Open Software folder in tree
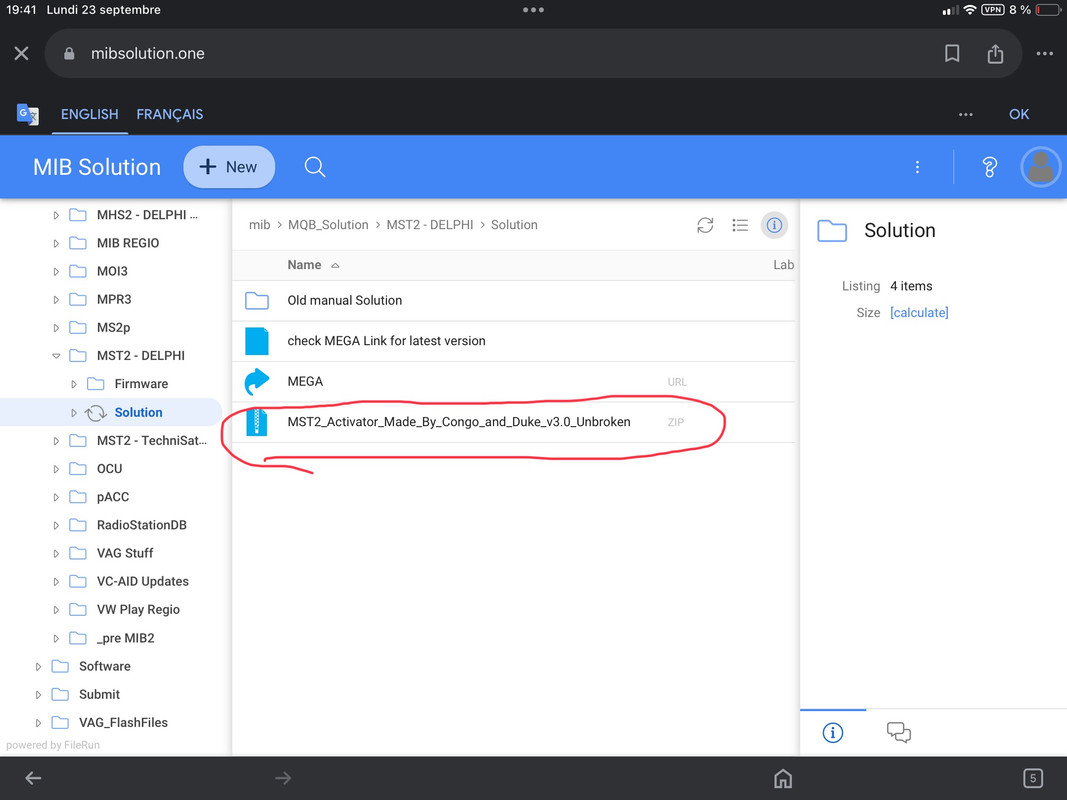The height and width of the screenshot is (800, 1067). 104,666
